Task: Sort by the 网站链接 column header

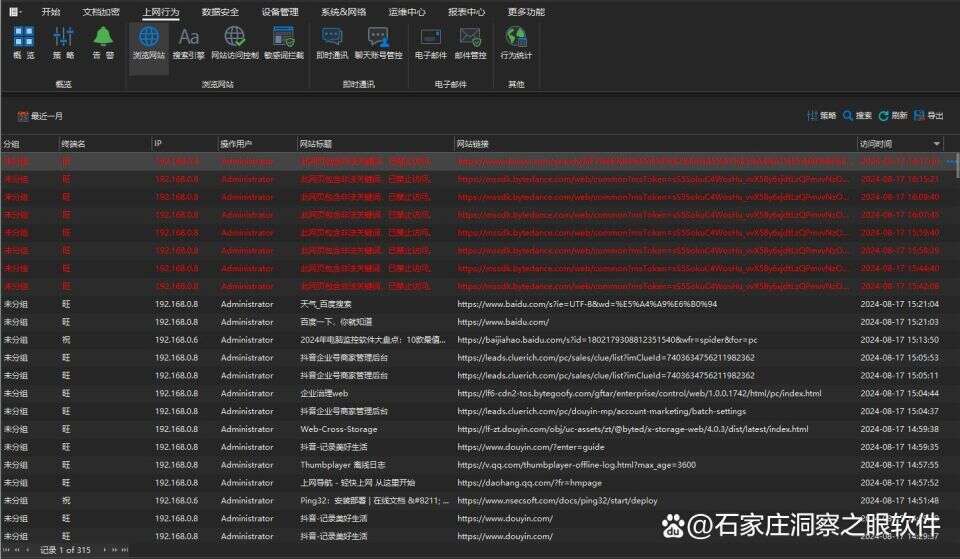Action: (655, 144)
